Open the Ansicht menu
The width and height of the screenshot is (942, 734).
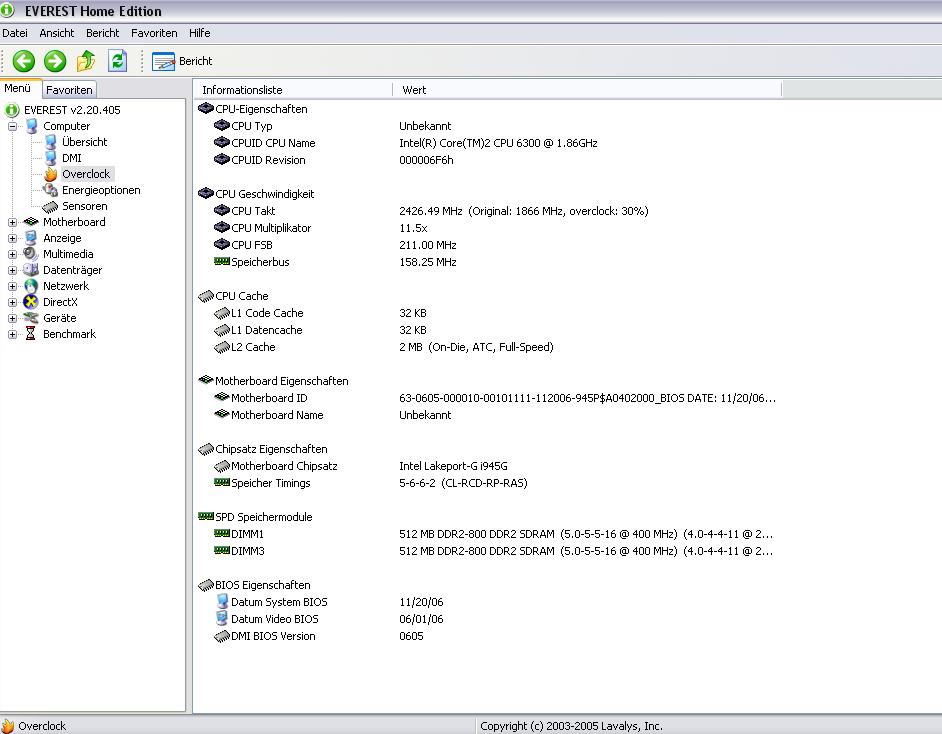point(56,33)
